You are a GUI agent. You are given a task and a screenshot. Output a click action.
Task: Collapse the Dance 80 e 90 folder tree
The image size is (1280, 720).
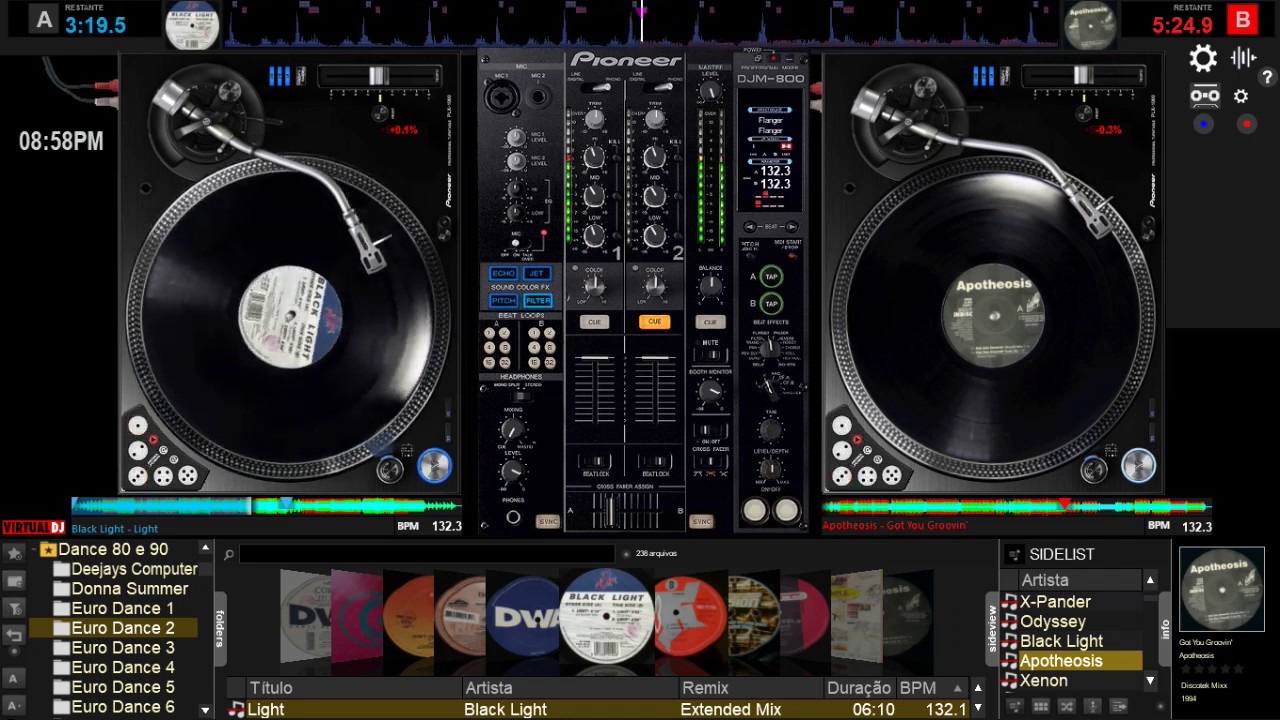pos(35,549)
